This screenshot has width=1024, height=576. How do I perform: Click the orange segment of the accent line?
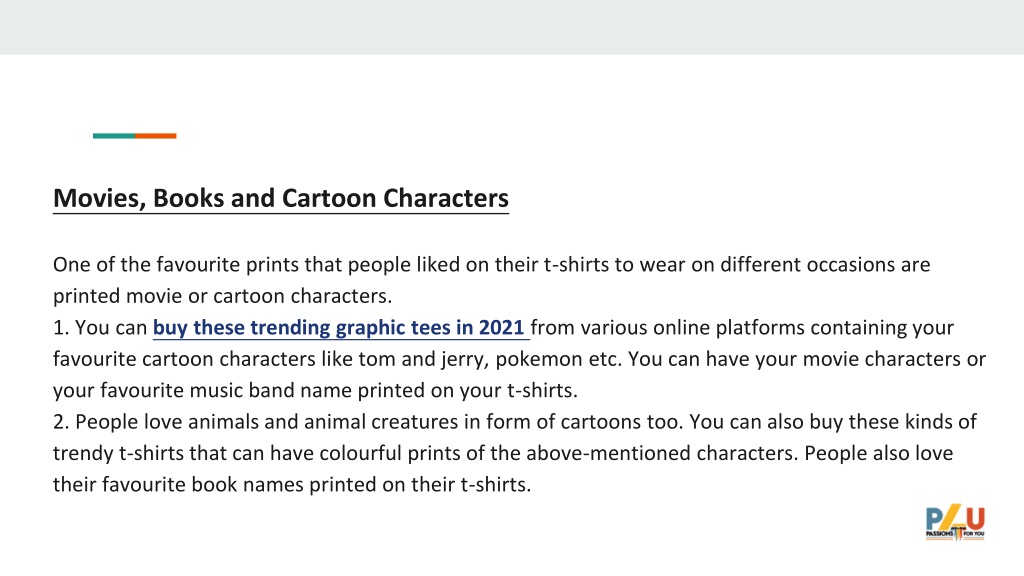155,136
